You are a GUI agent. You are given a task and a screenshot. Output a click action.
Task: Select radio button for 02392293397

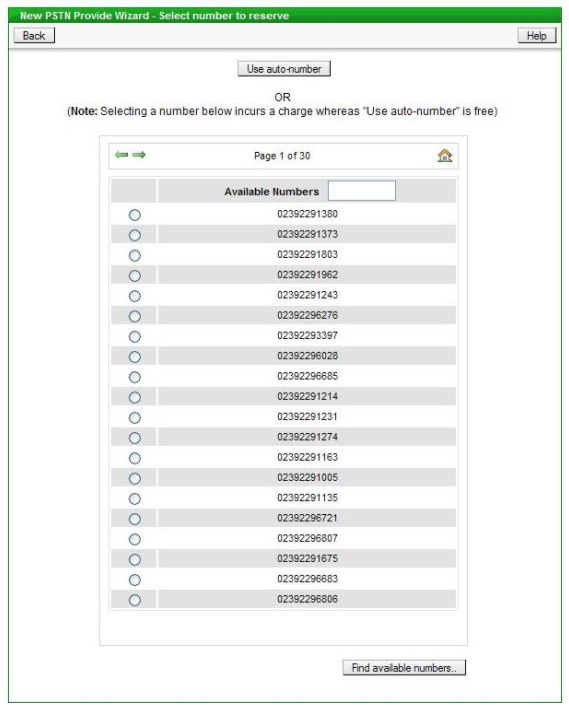click(x=135, y=336)
